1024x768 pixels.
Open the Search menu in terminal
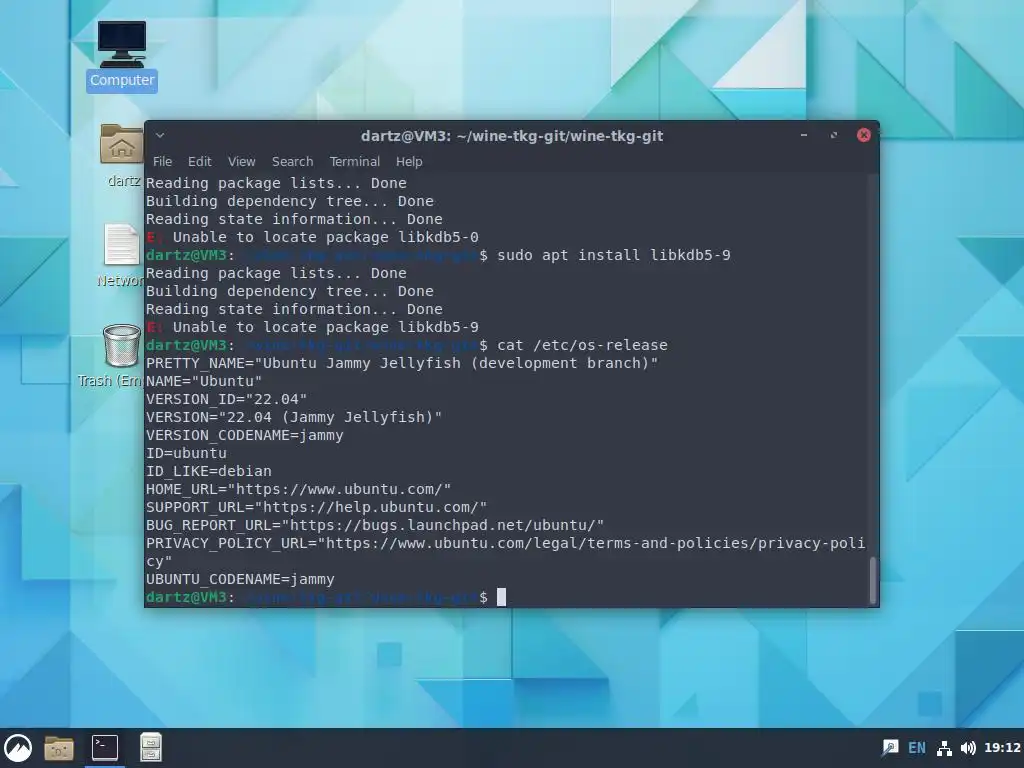[x=293, y=161]
